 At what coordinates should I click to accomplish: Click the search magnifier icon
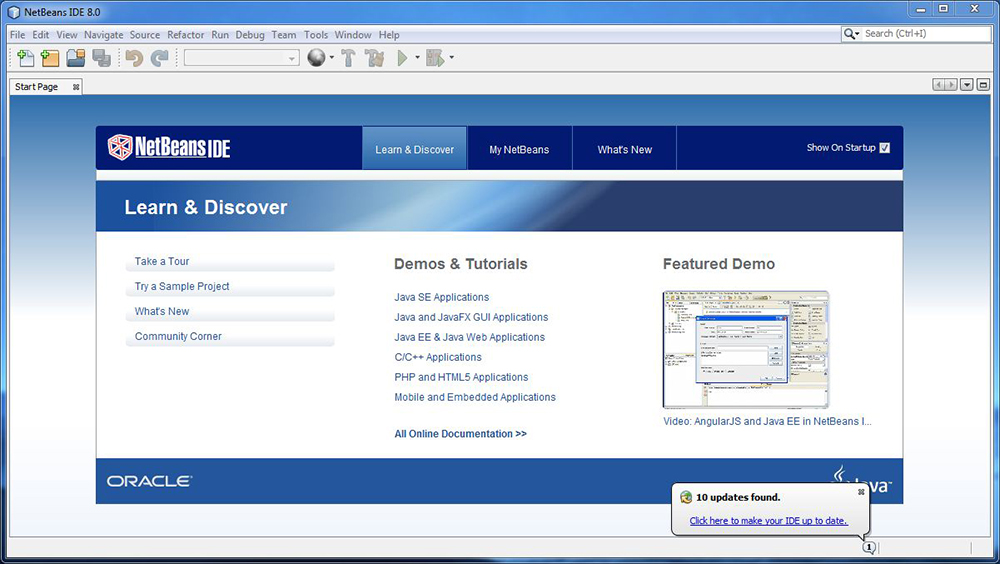coord(849,33)
